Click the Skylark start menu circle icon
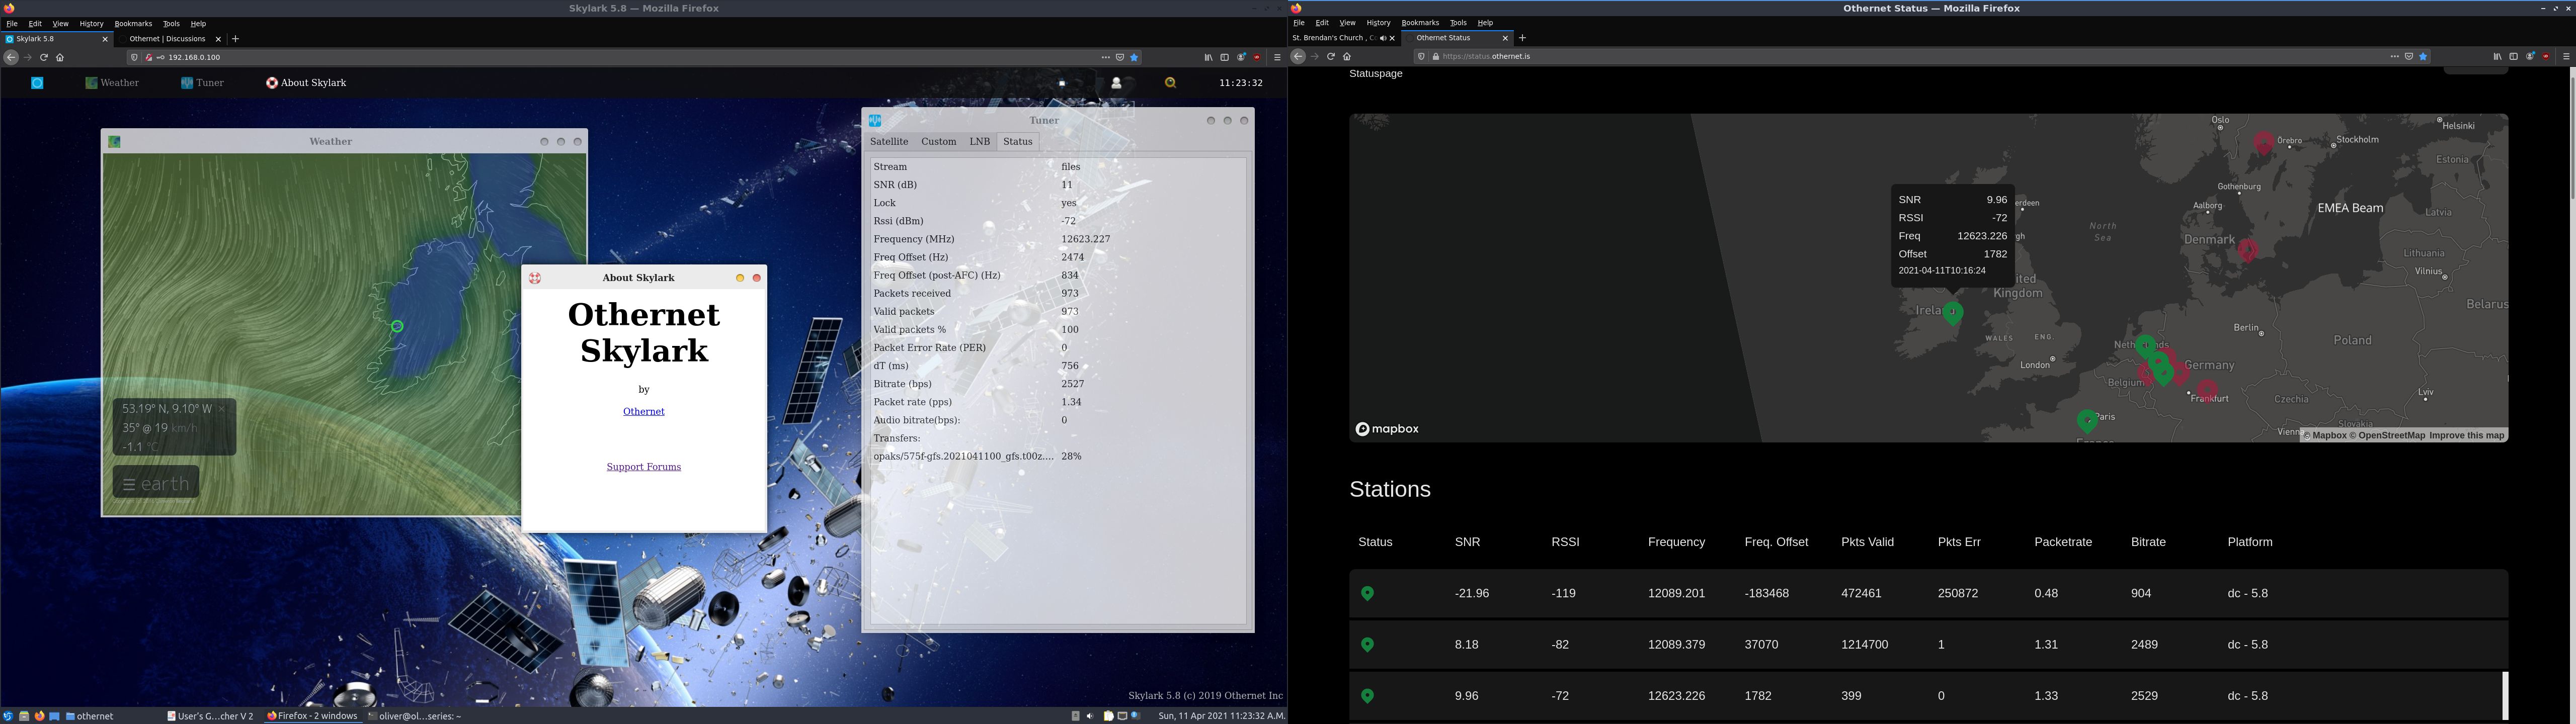Viewport: 2576px width, 724px height. [x=37, y=83]
